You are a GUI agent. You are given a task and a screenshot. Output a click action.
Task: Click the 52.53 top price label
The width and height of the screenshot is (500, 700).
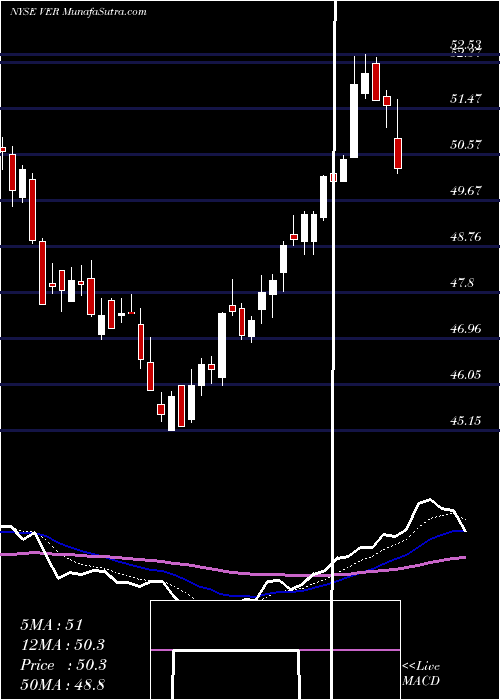466,44
